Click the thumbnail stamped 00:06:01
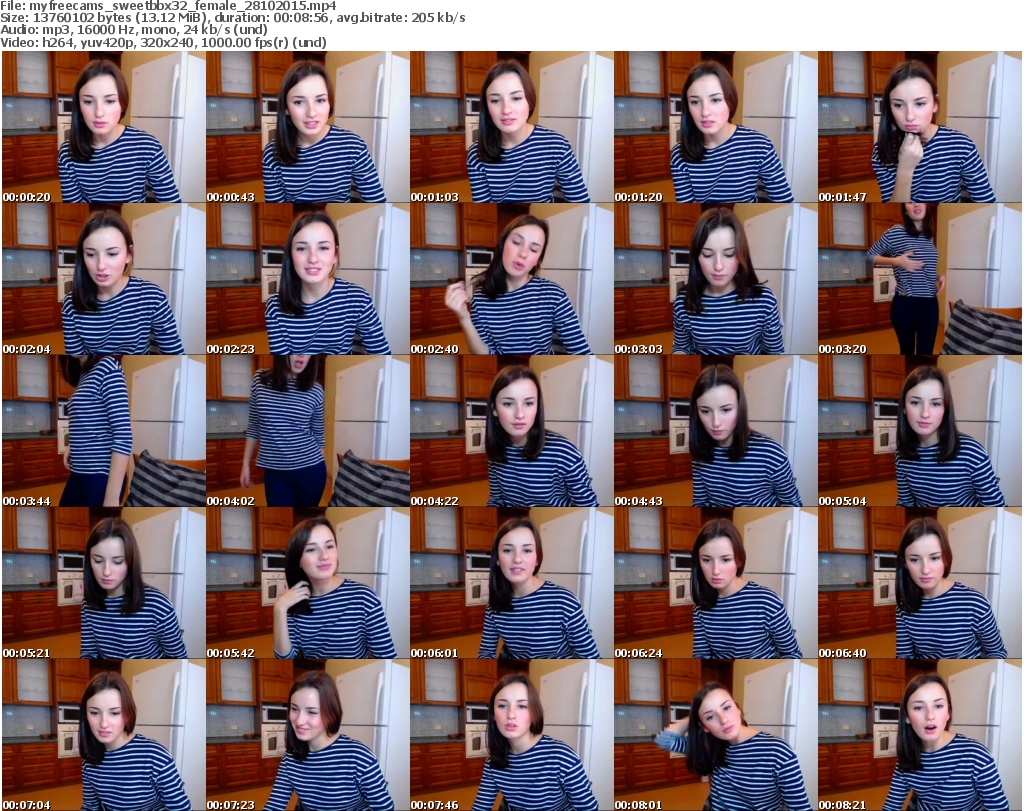The image size is (1024, 811). click(511, 583)
